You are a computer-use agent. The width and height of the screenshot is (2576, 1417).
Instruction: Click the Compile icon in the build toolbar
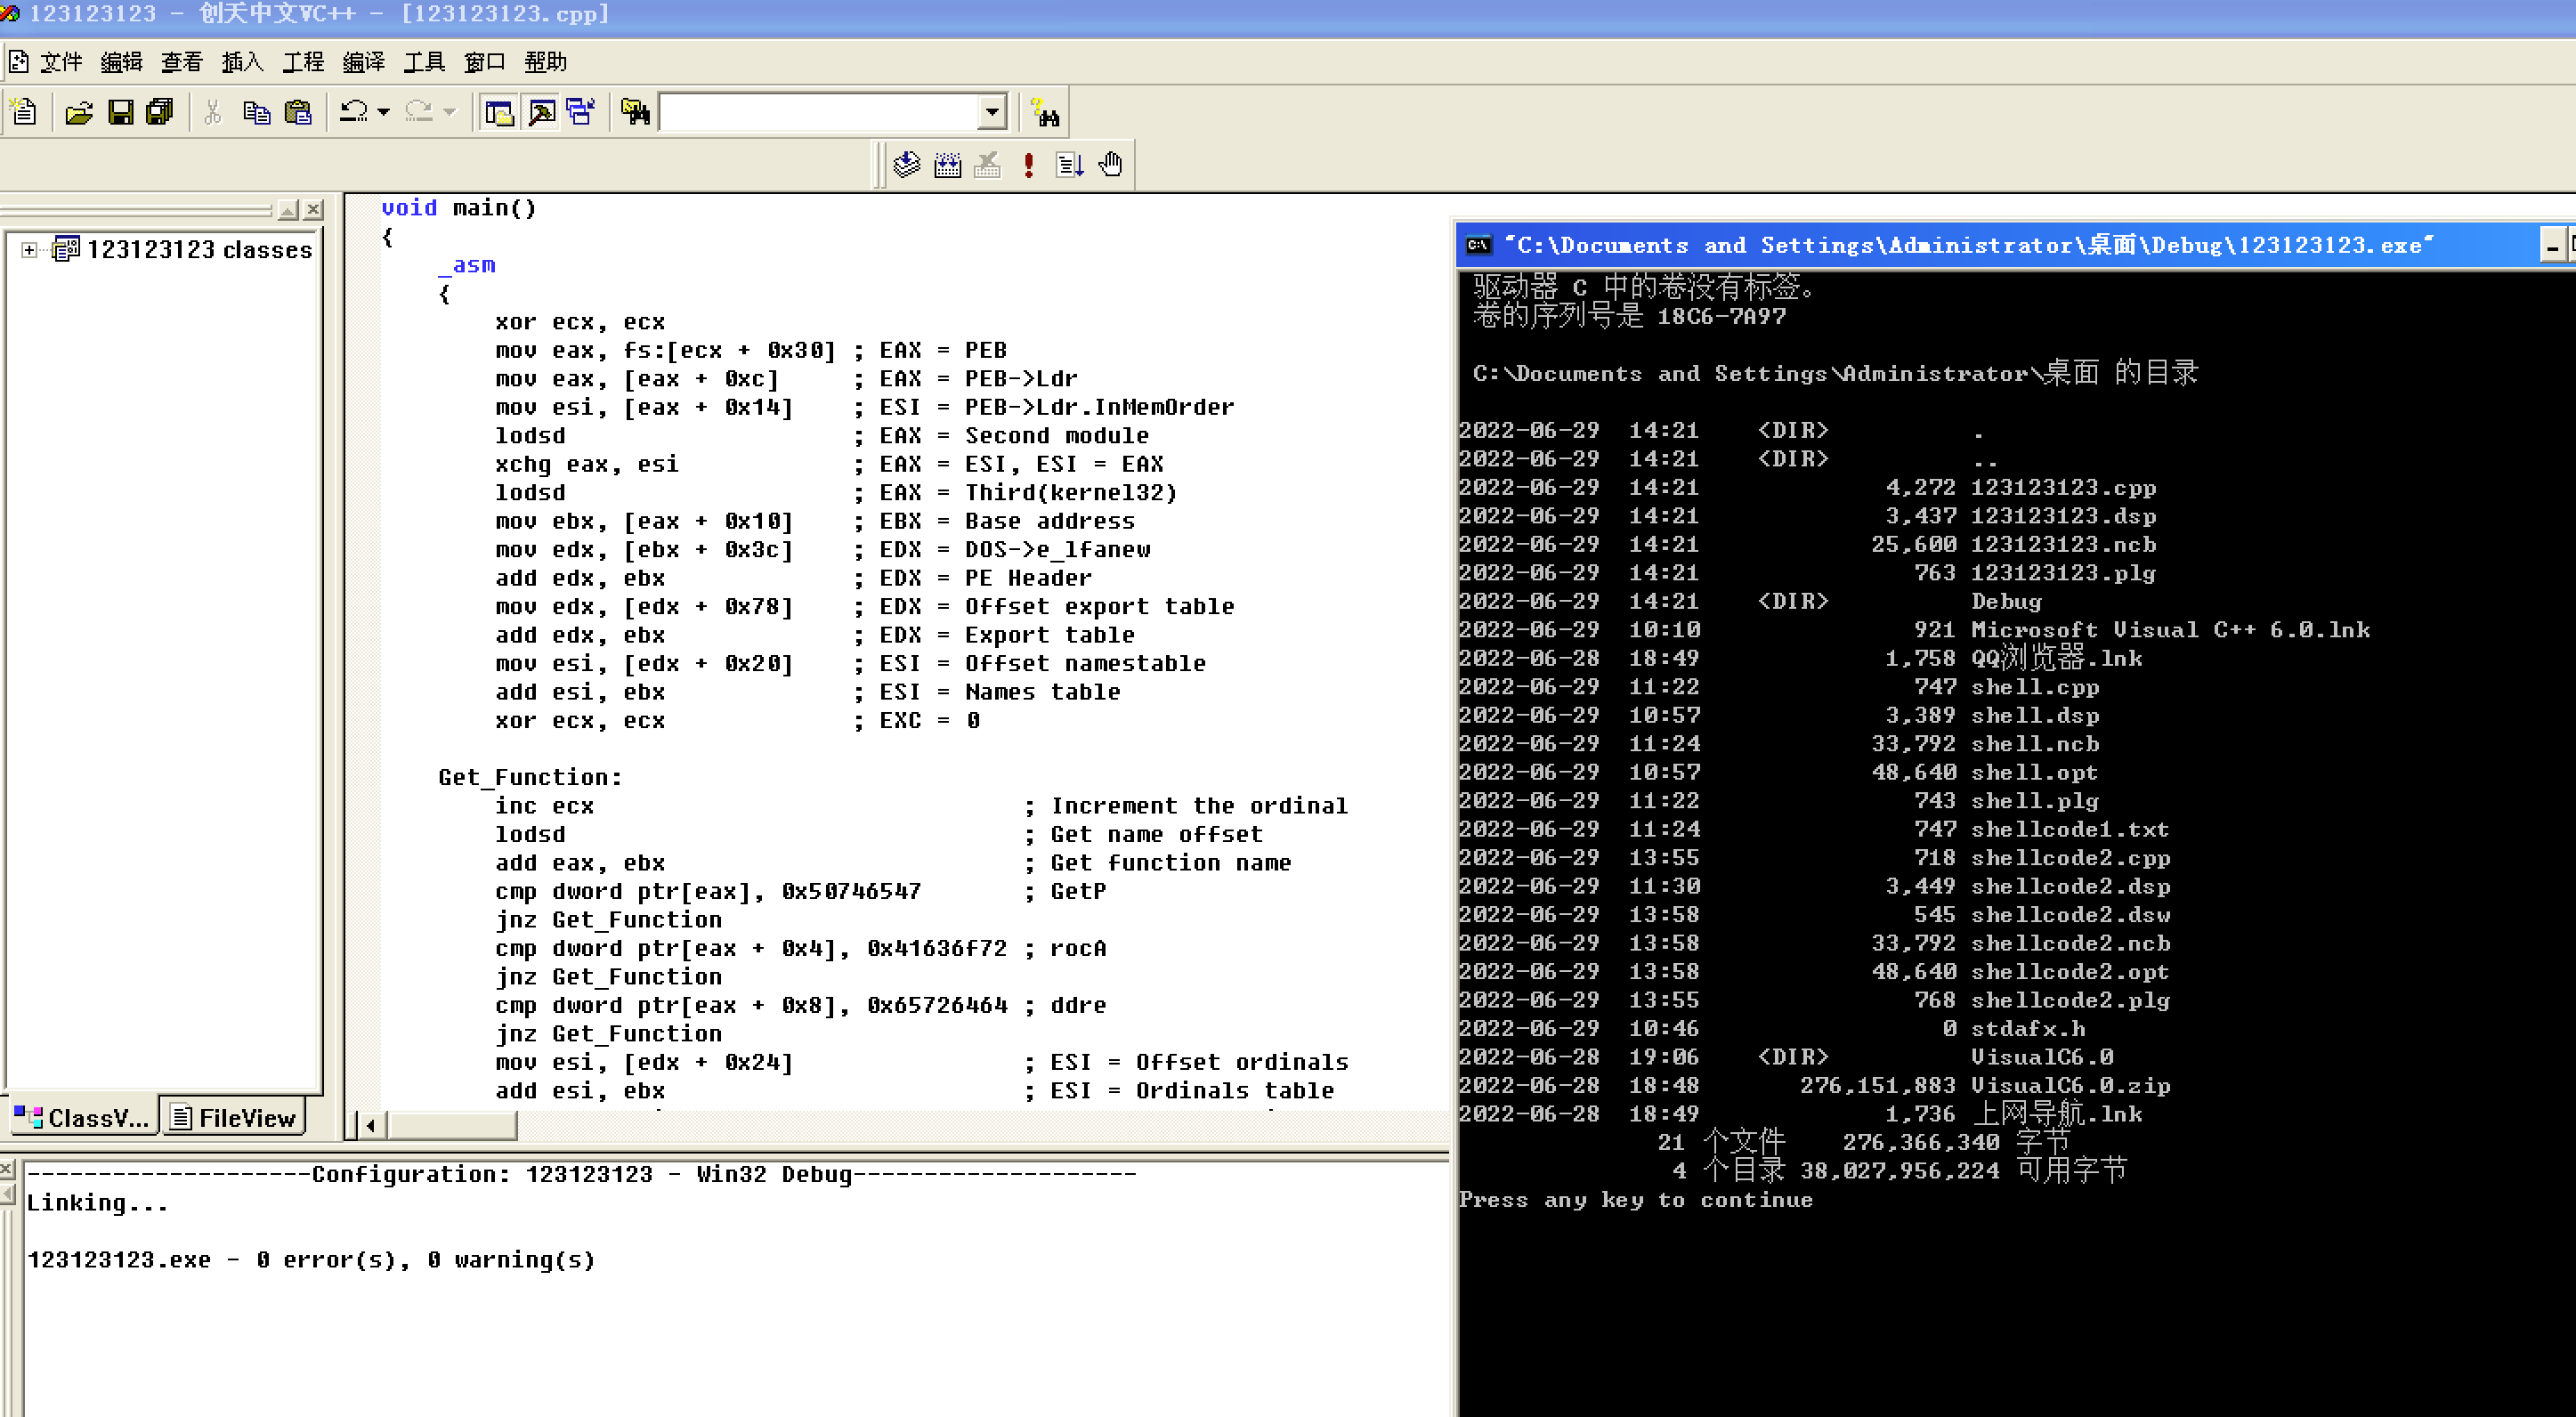pyautogui.click(x=906, y=165)
